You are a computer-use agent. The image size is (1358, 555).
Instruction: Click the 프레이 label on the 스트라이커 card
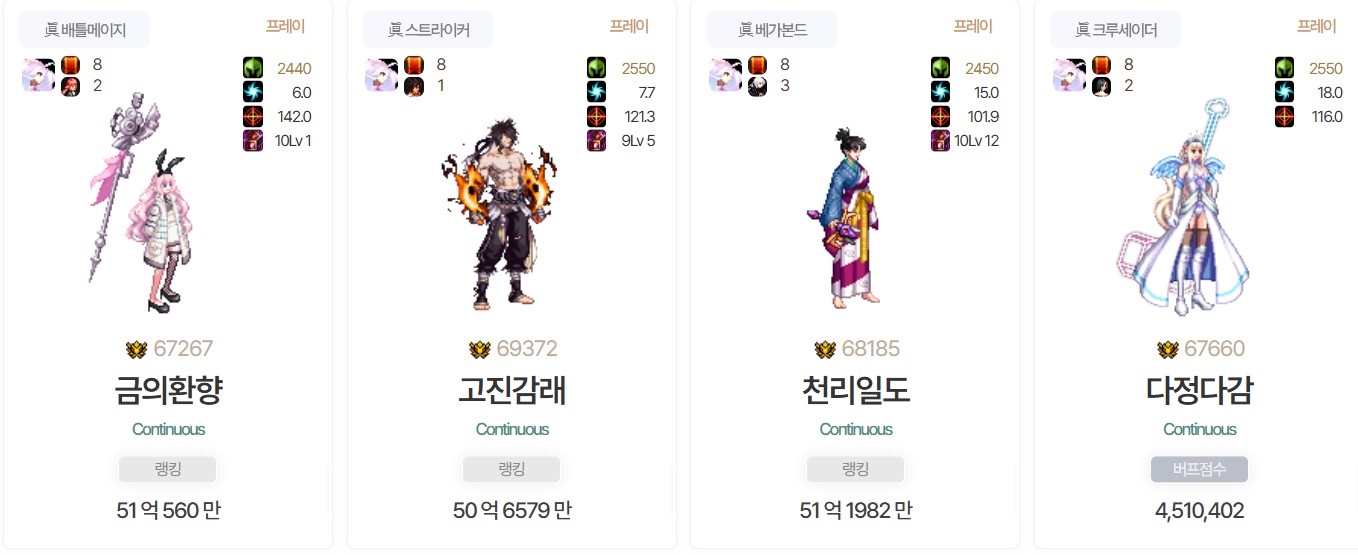pos(629,26)
